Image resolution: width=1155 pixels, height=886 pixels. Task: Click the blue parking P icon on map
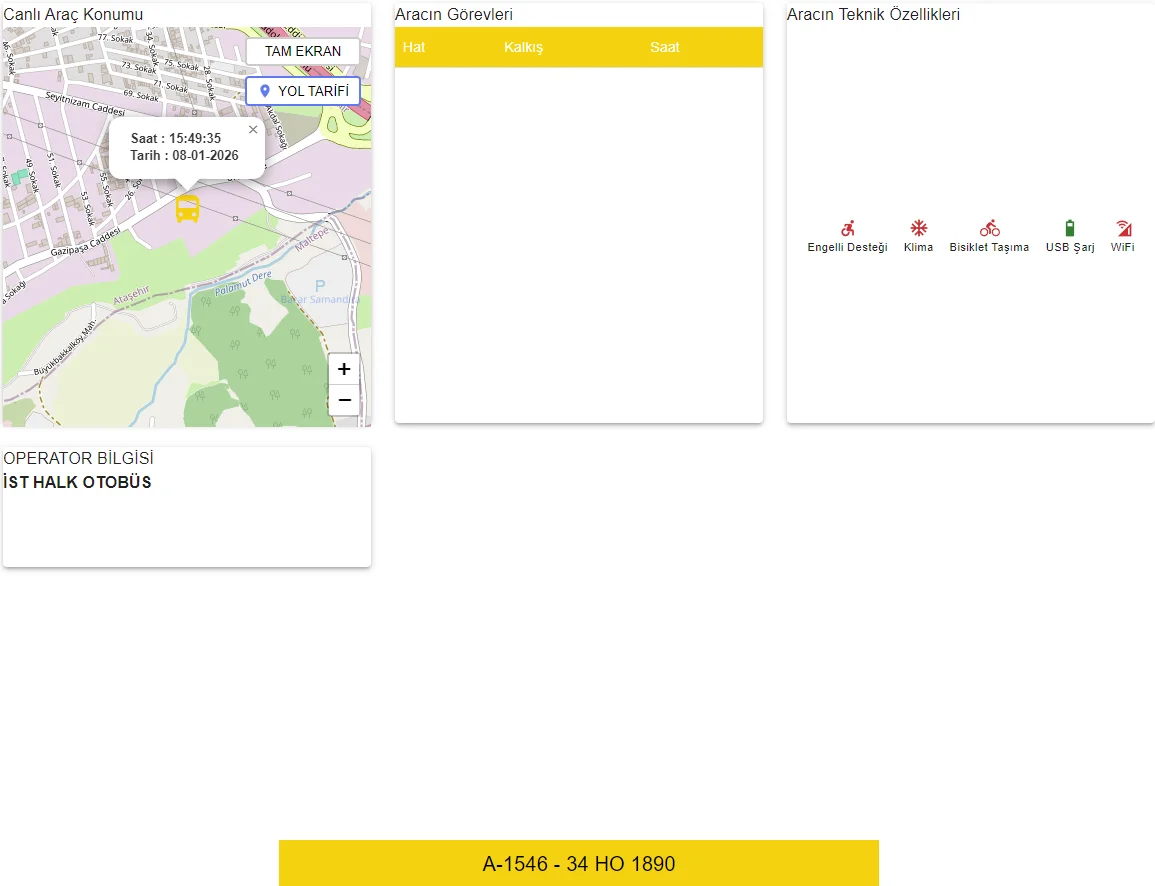(320, 286)
